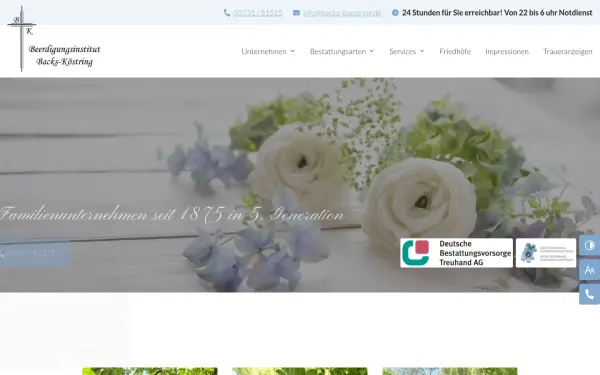Open the Traueranzeigen page
The height and width of the screenshot is (375, 600).
[567, 51]
